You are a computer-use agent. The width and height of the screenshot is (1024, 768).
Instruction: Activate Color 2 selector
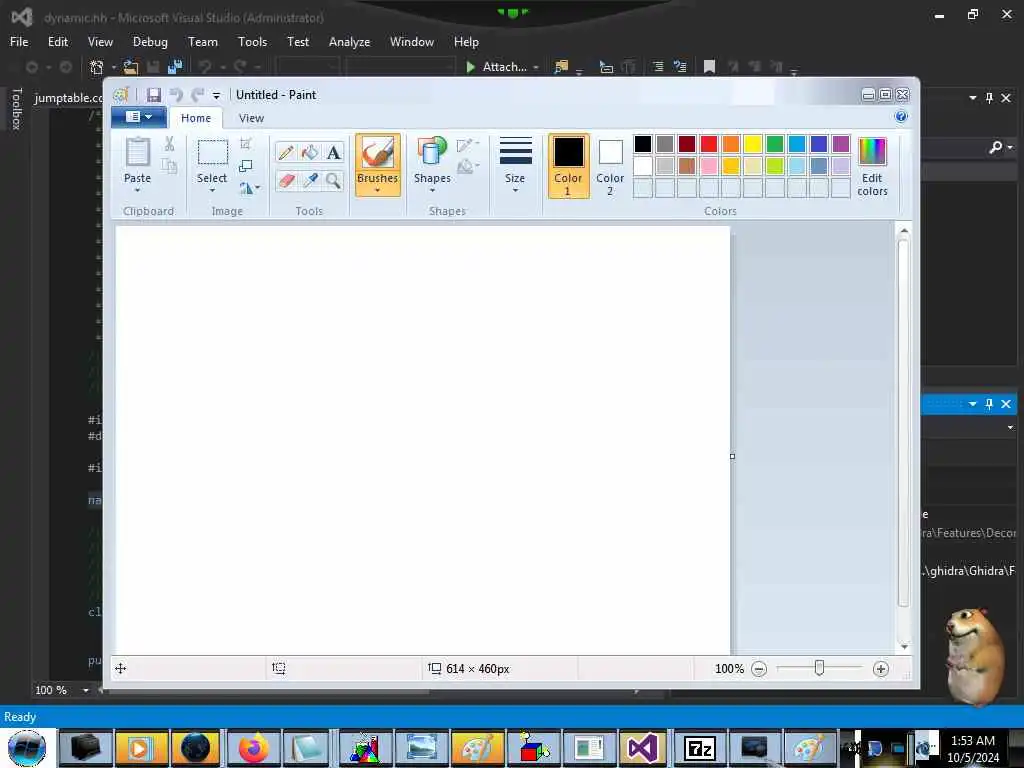(610, 166)
